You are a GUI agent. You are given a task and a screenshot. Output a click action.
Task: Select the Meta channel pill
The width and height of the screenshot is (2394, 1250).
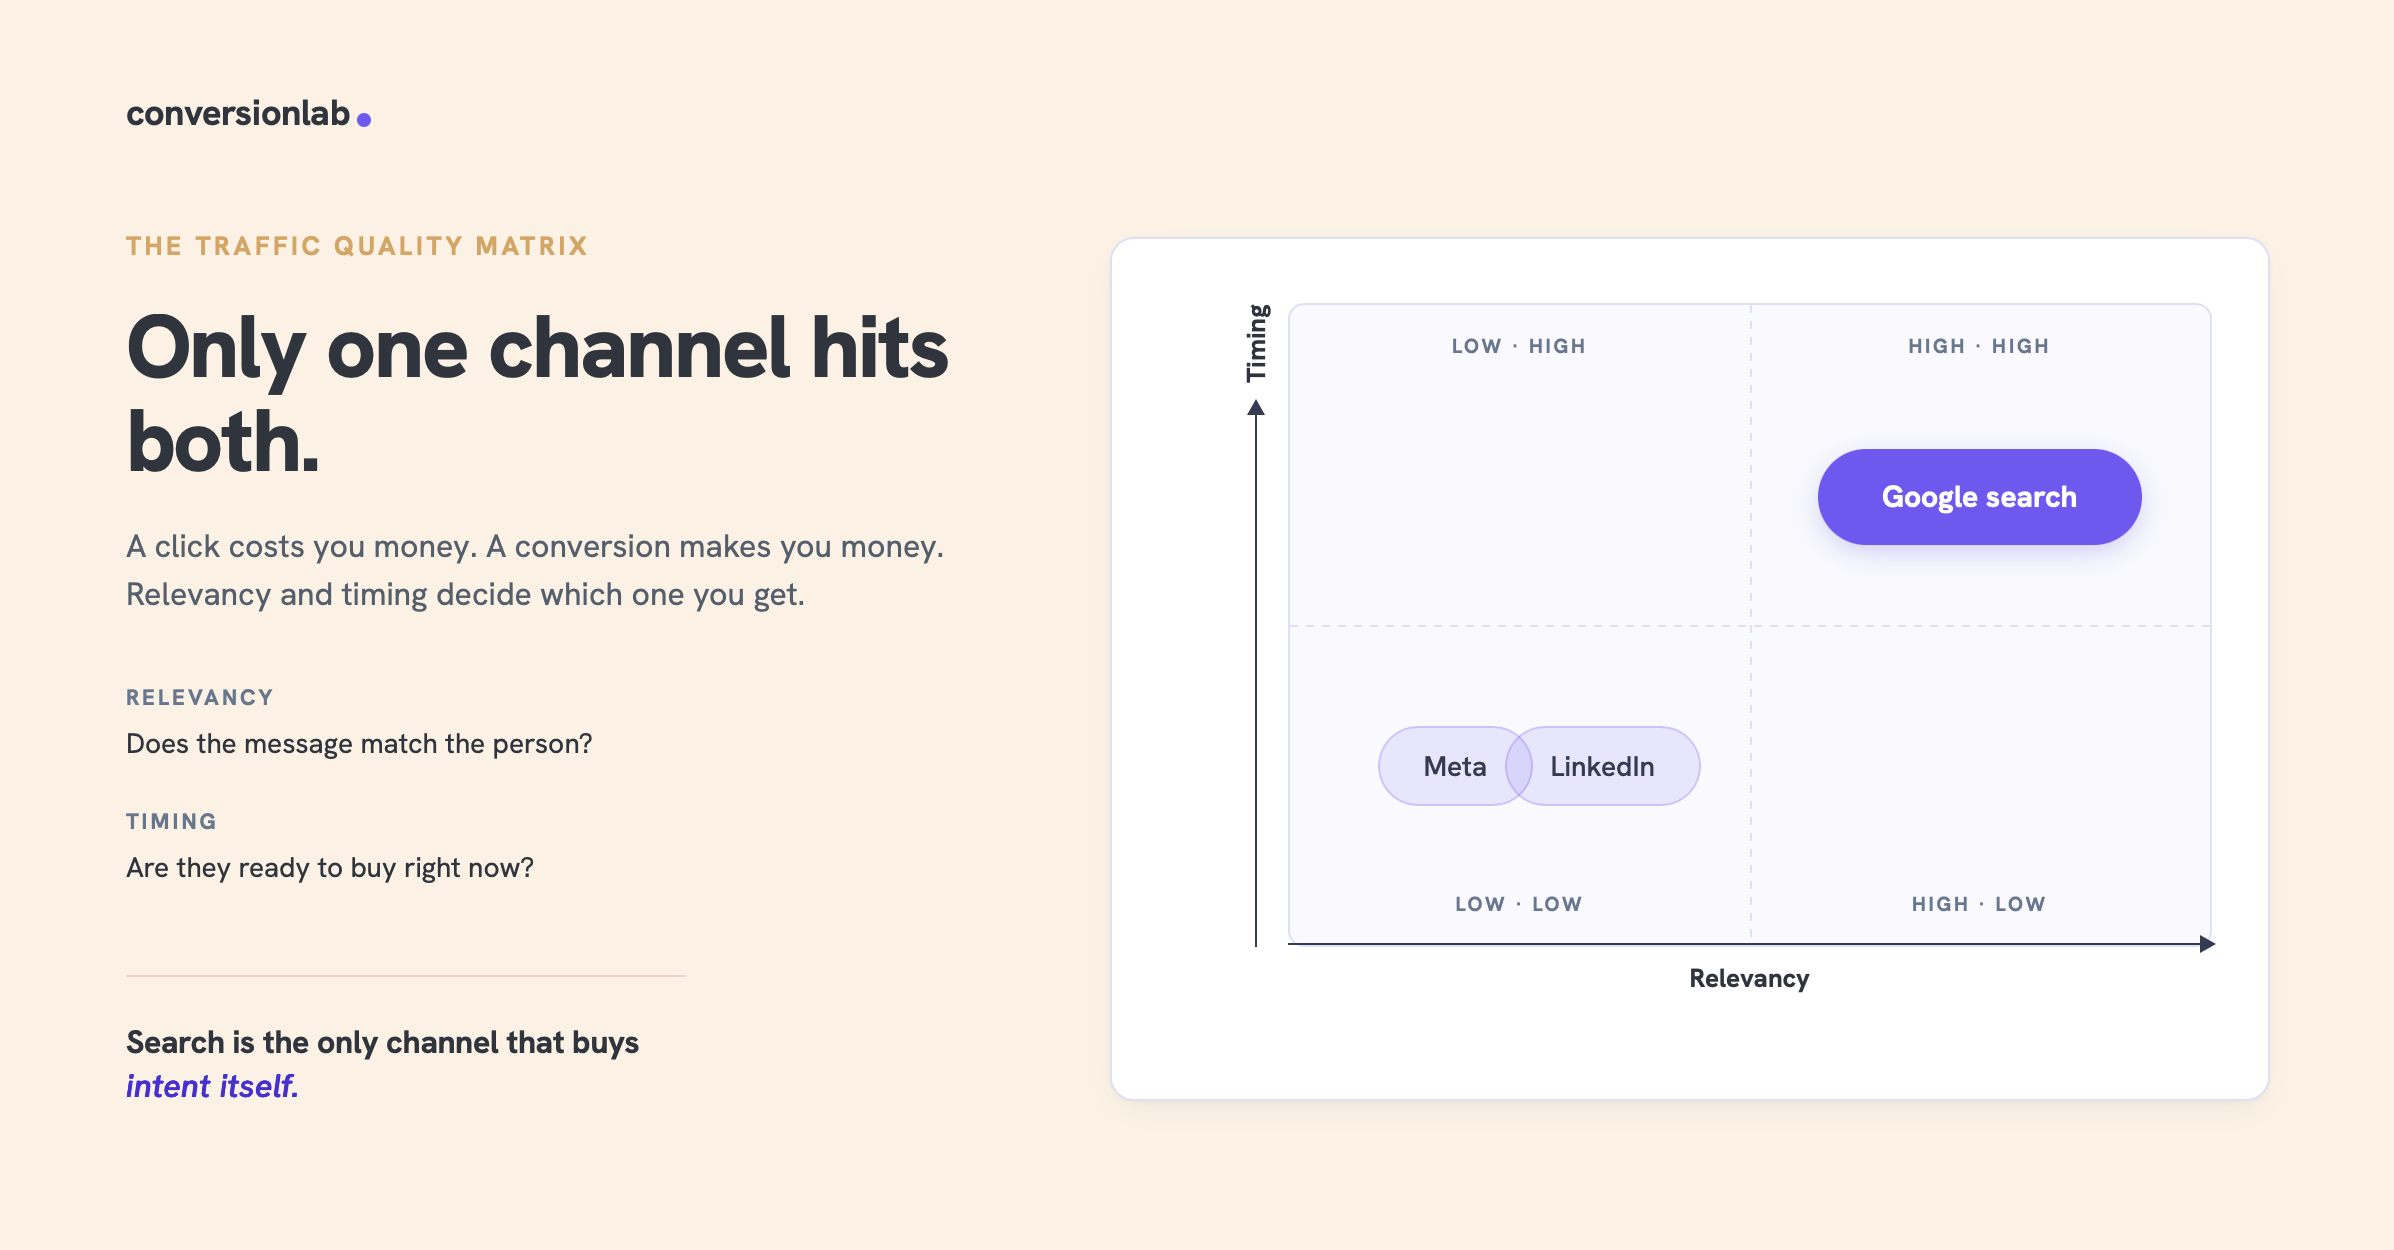pyautogui.click(x=1454, y=766)
